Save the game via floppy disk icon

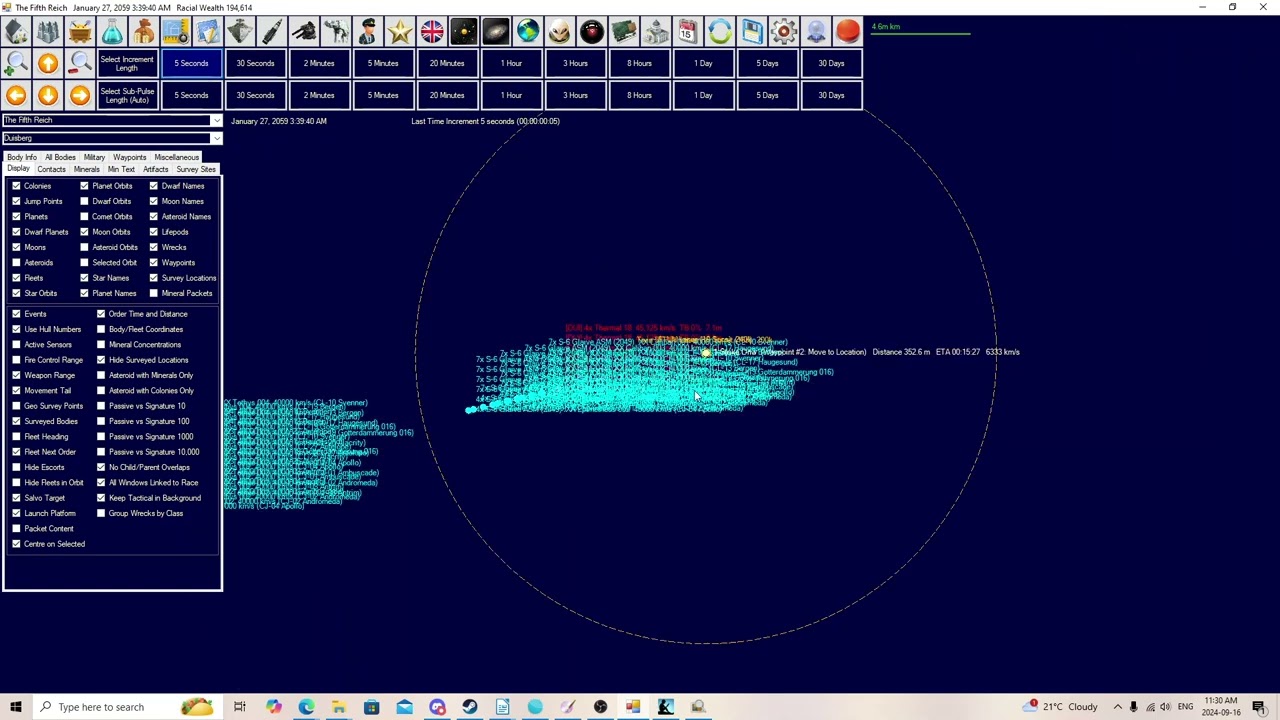click(x=752, y=32)
